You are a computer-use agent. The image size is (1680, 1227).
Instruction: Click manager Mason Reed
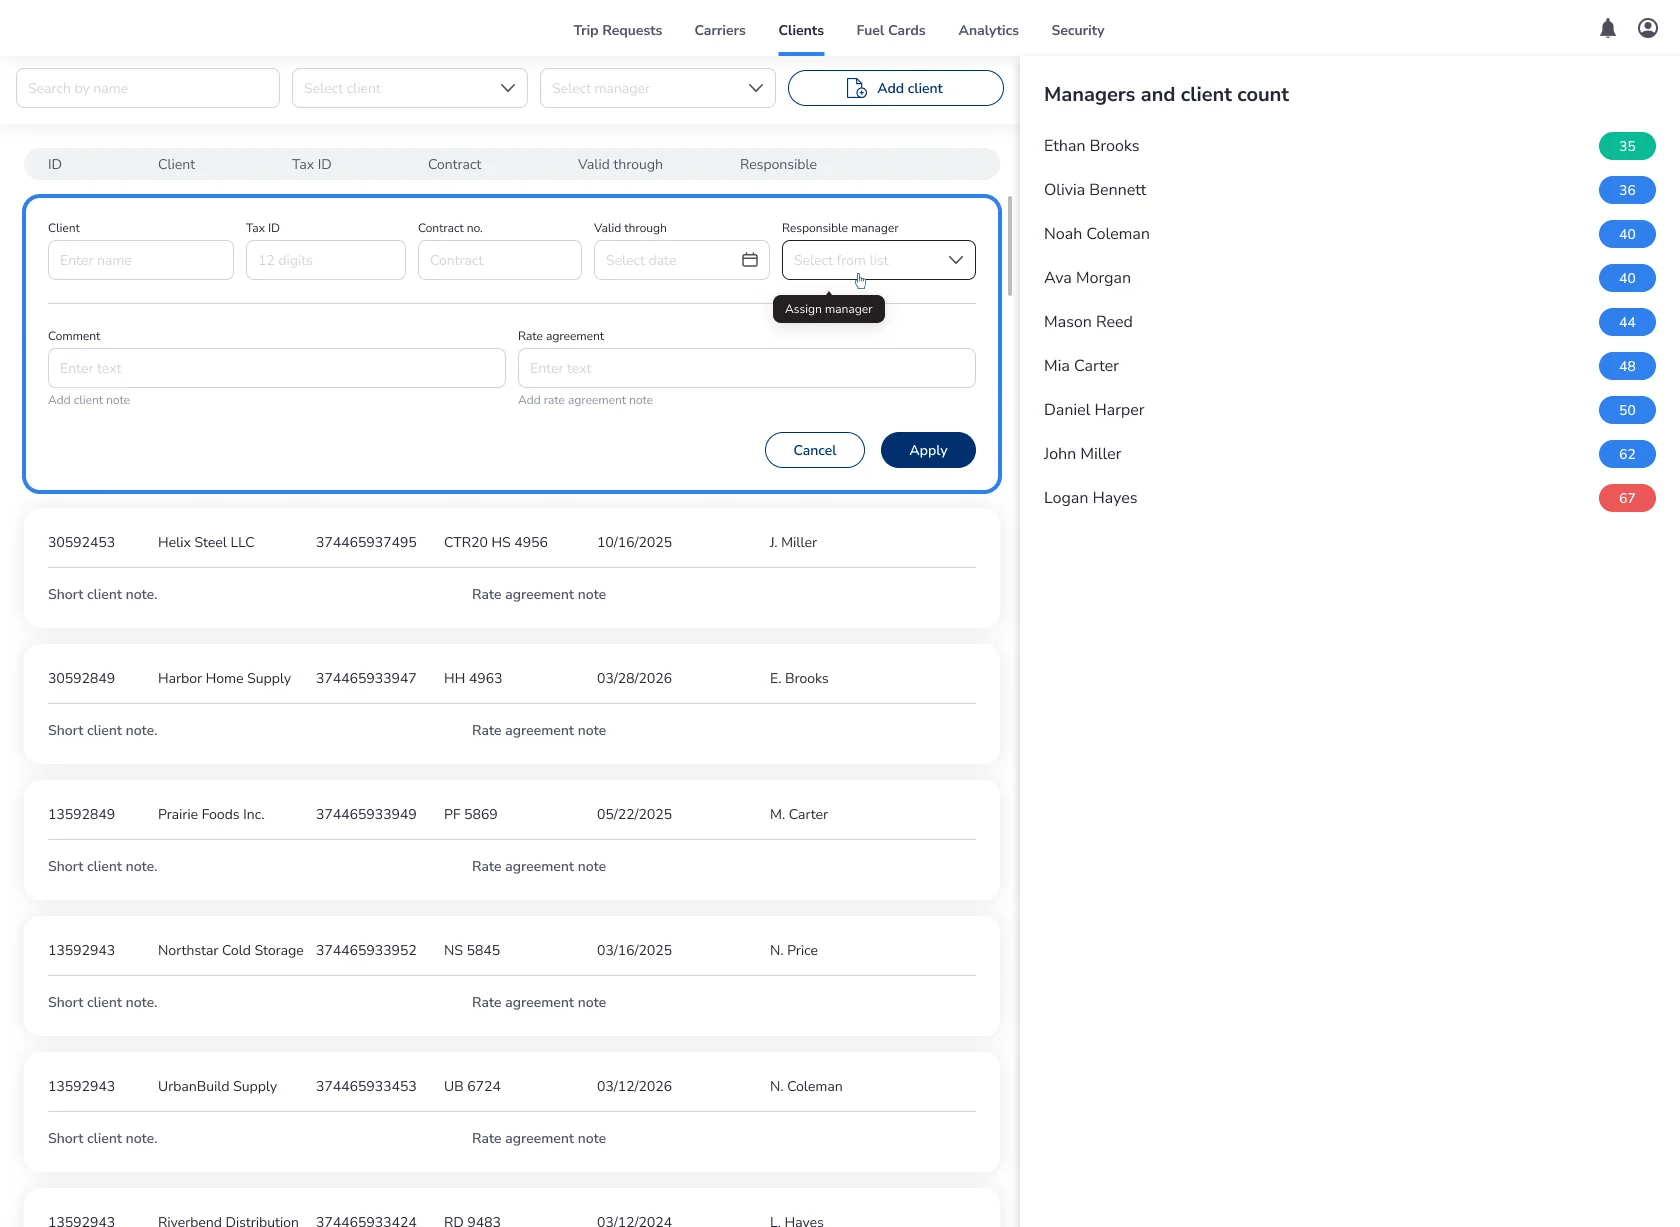pyautogui.click(x=1088, y=322)
